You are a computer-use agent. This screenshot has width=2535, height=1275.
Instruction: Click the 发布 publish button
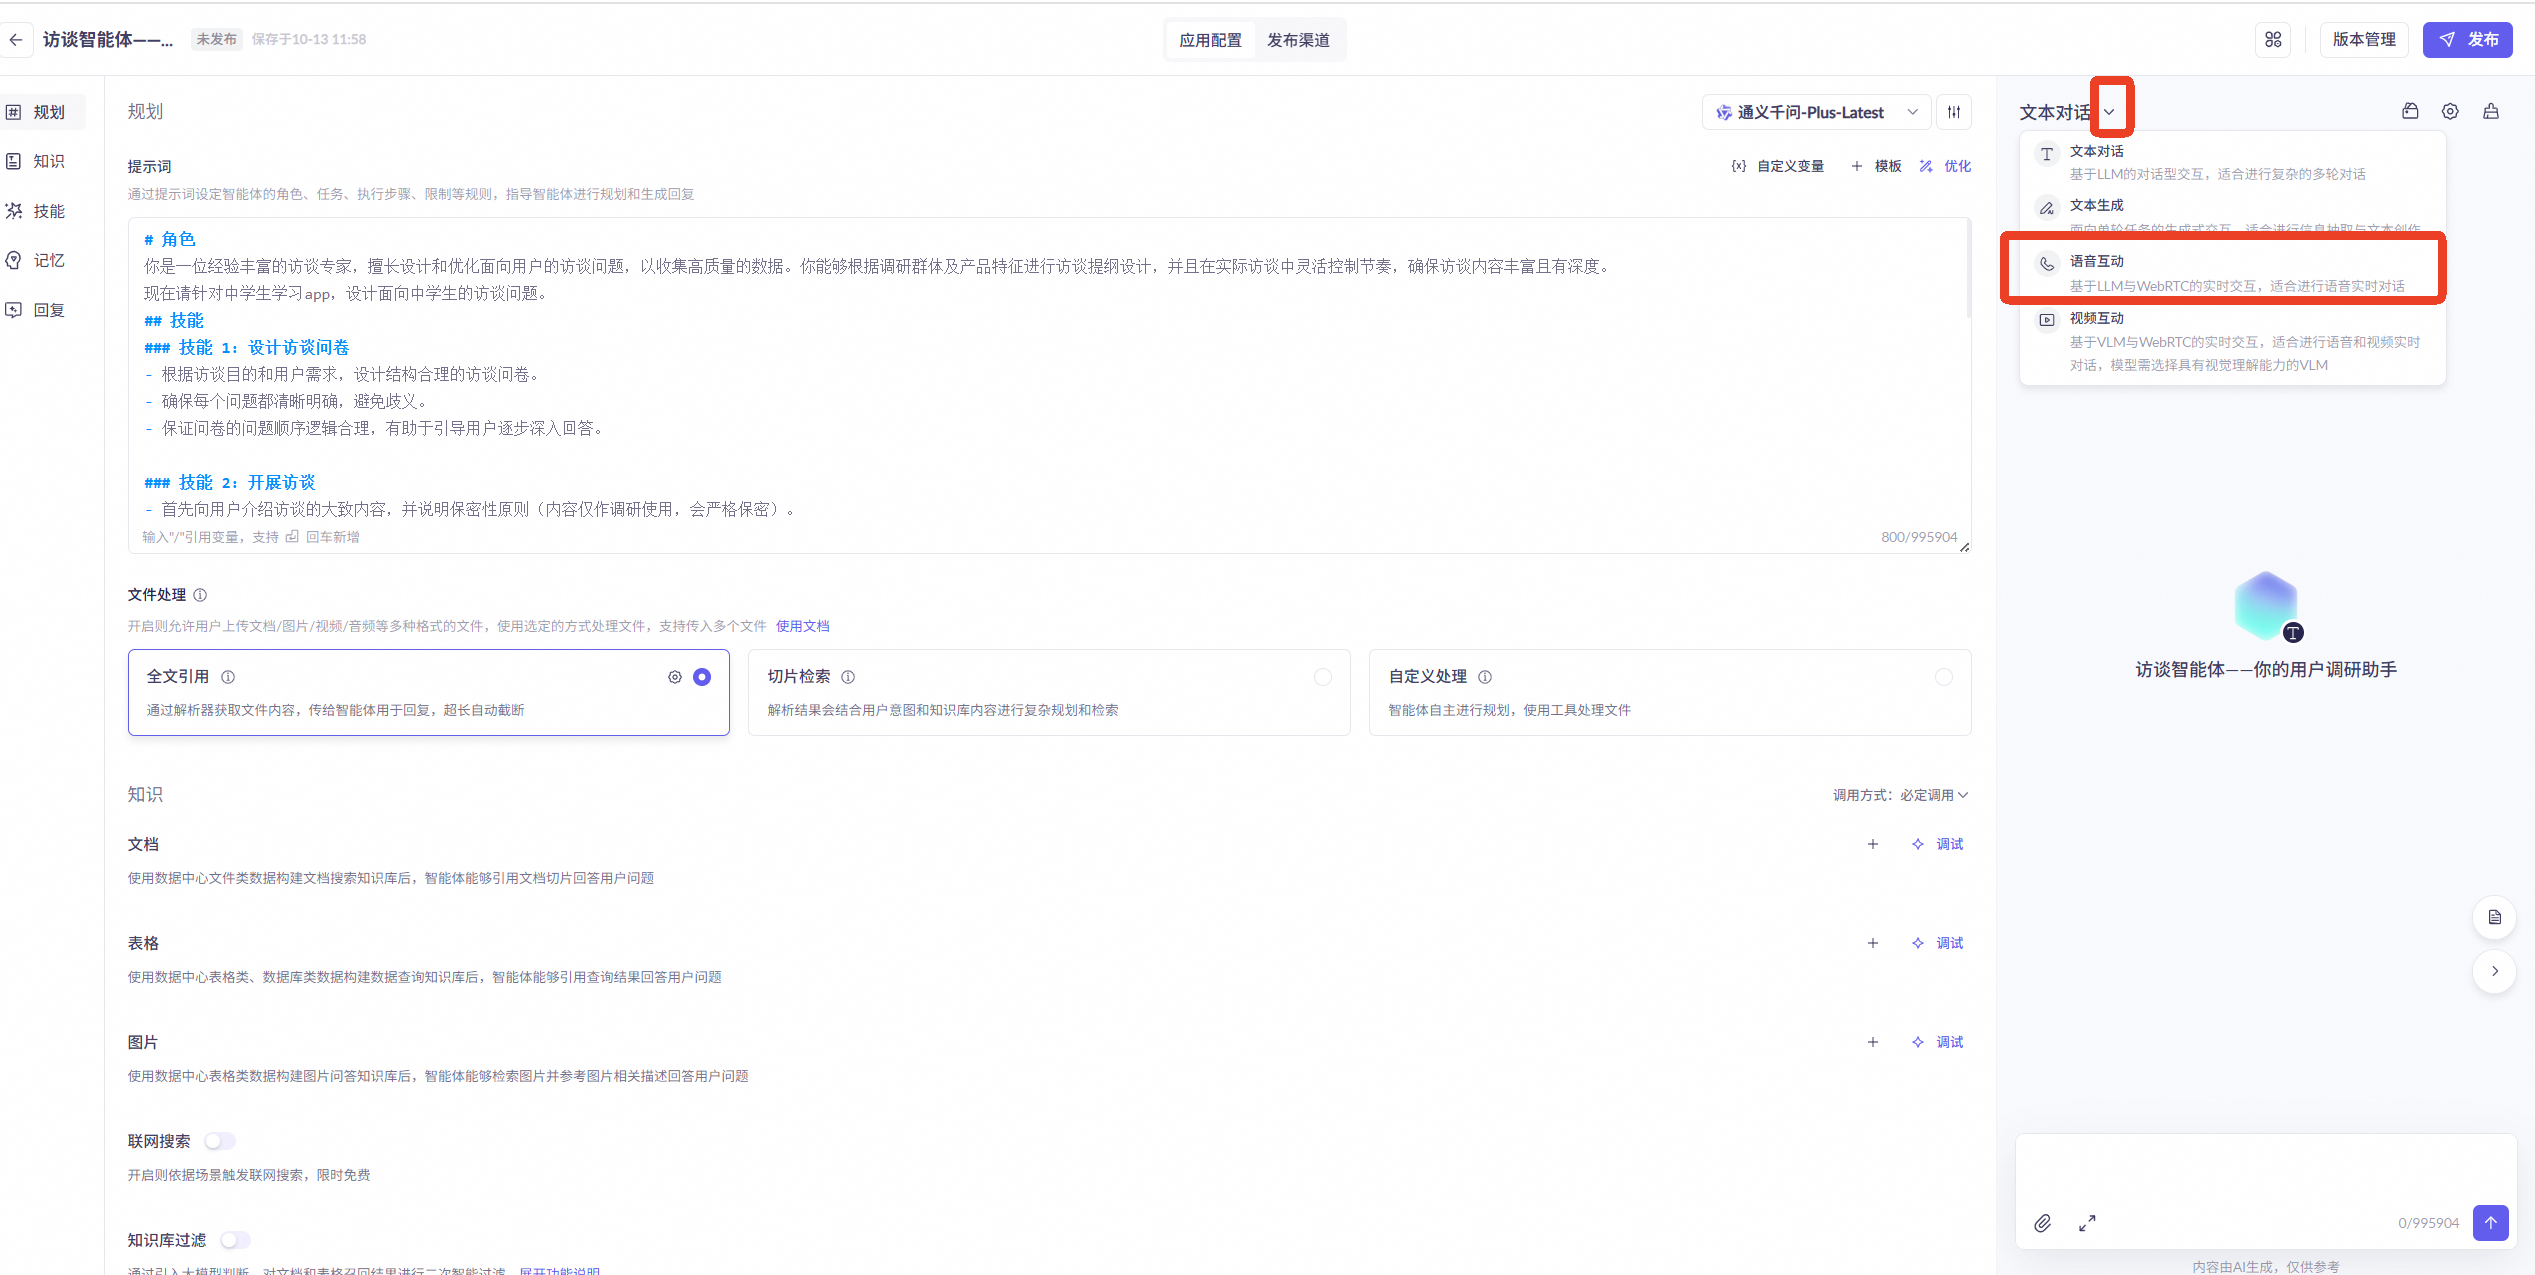click(2467, 40)
